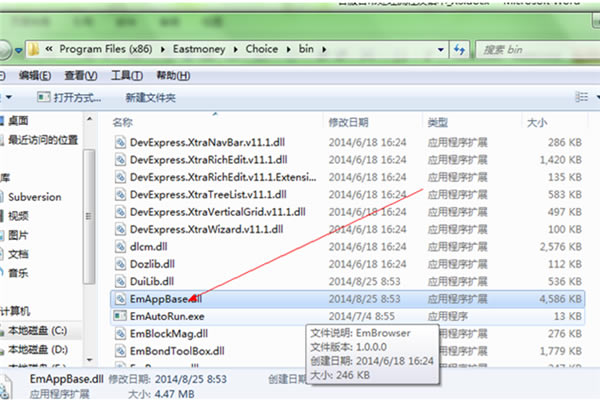The width and height of the screenshot is (600, 401).
Task: Click the navigation pane scrollbar thumb
Action: (89, 217)
